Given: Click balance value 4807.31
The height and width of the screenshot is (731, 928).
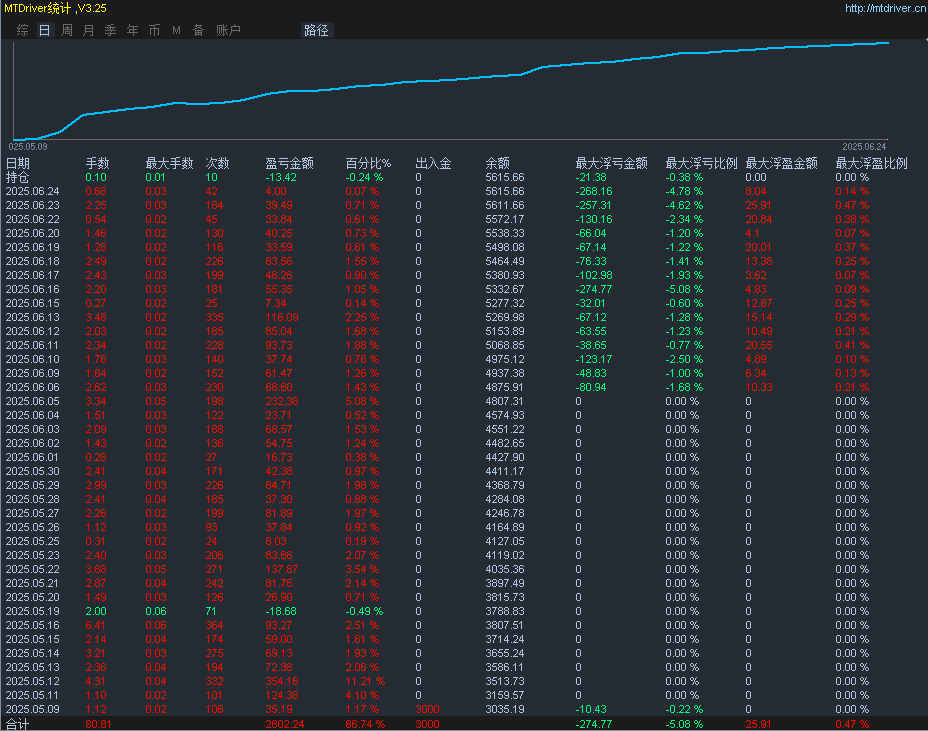Looking at the screenshot, I should point(505,401).
